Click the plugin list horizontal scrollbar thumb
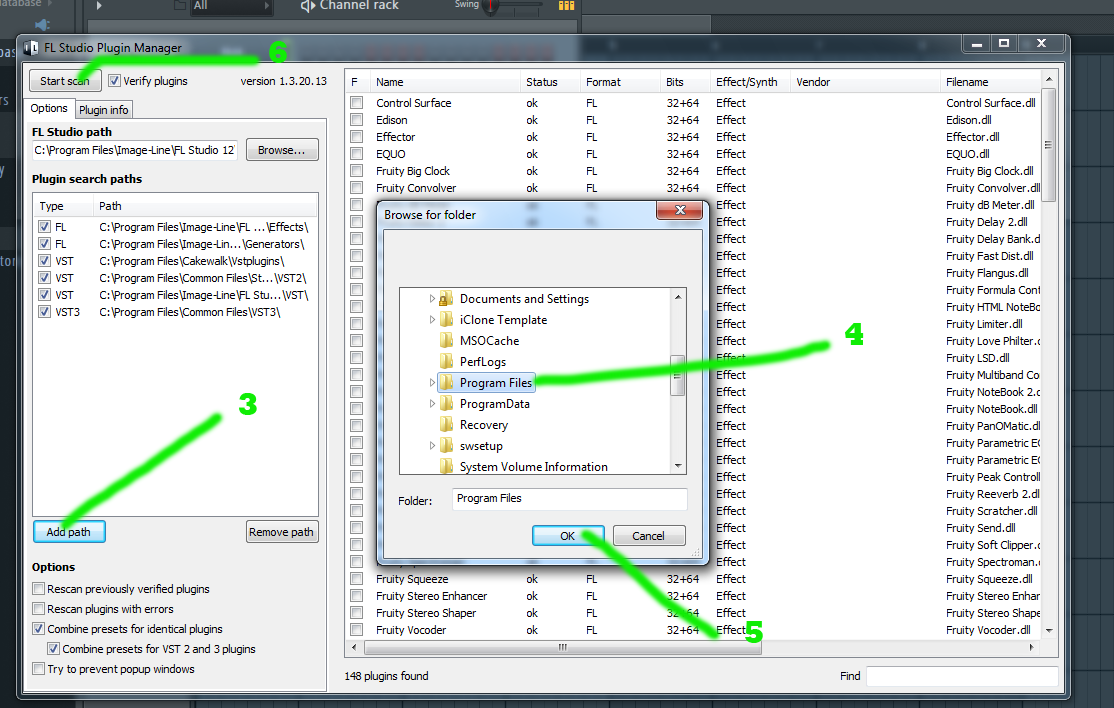Image resolution: width=1114 pixels, height=708 pixels. tap(563, 648)
